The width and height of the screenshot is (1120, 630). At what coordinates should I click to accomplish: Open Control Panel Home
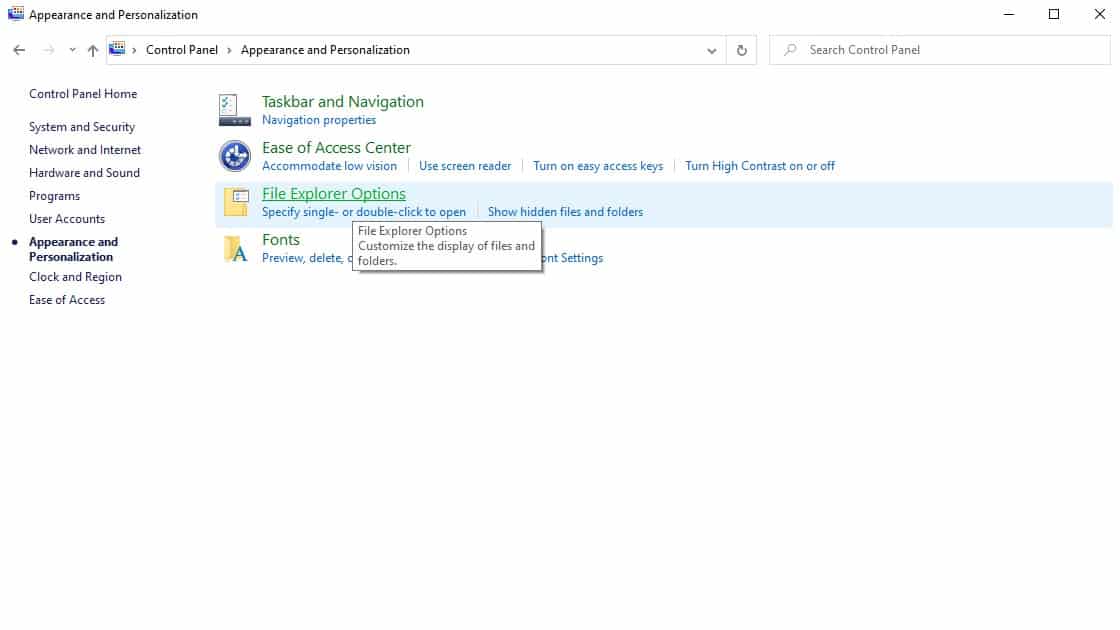(x=83, y=94)
